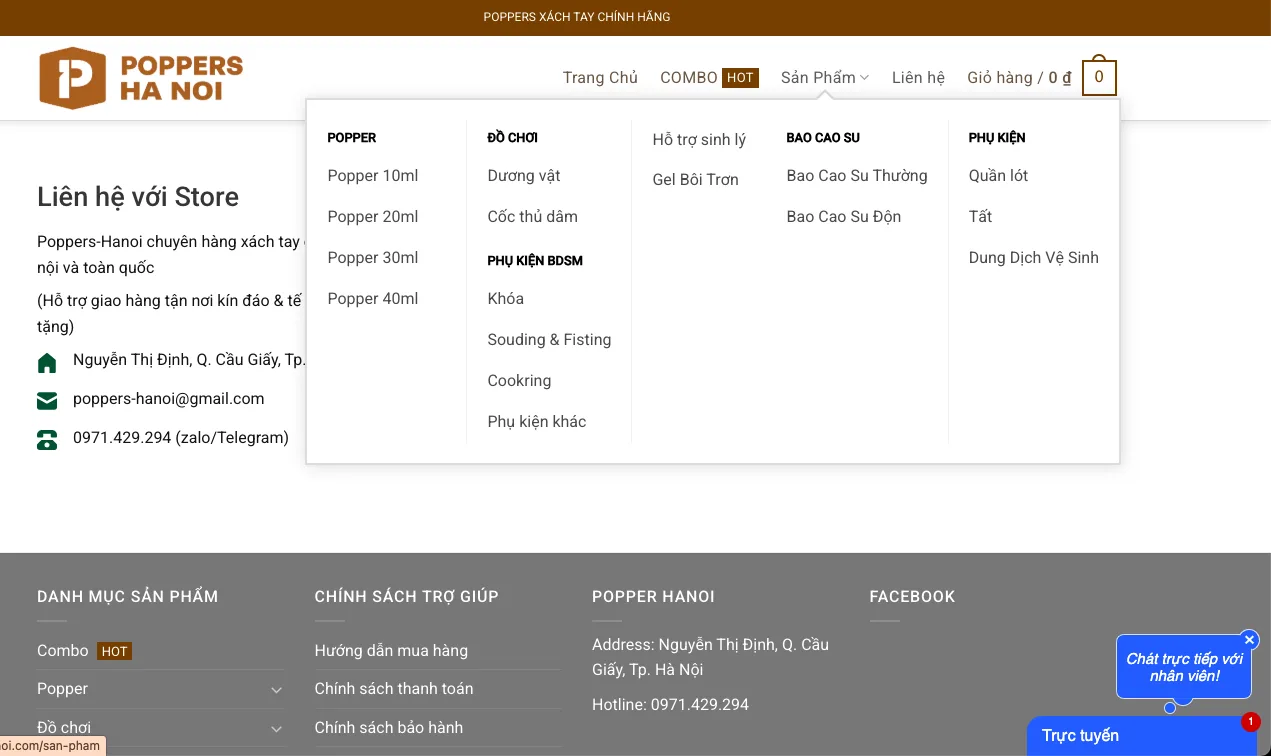Image resolution: width=1271 pixels, height=756 pixels.
Task: Click the poppers-hanoi@gmail.com email address
Action: click(x=169, y=398)
